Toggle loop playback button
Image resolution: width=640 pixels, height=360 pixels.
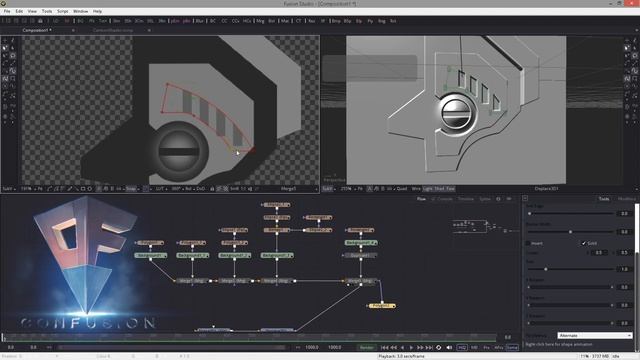(x=439, y=347)
